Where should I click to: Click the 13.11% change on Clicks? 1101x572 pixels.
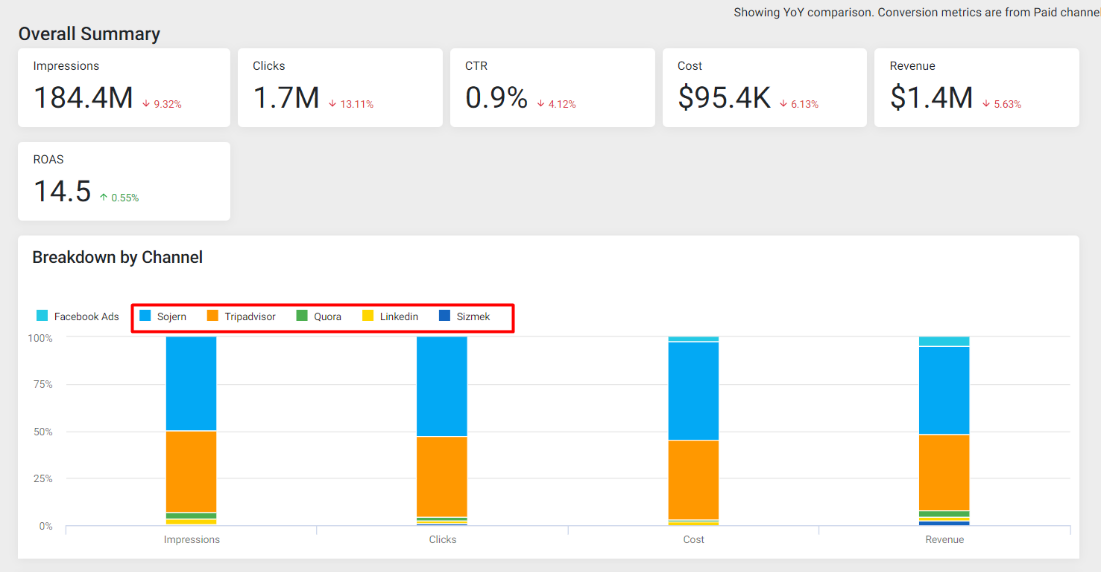coord(357,104)
